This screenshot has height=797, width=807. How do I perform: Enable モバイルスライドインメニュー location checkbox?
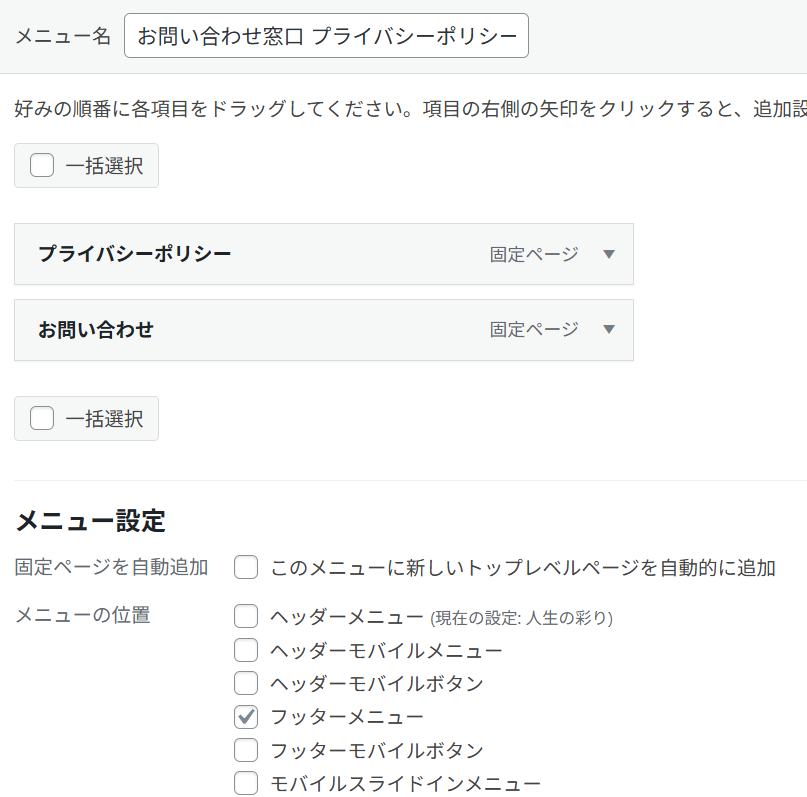[x=246, y=783]
